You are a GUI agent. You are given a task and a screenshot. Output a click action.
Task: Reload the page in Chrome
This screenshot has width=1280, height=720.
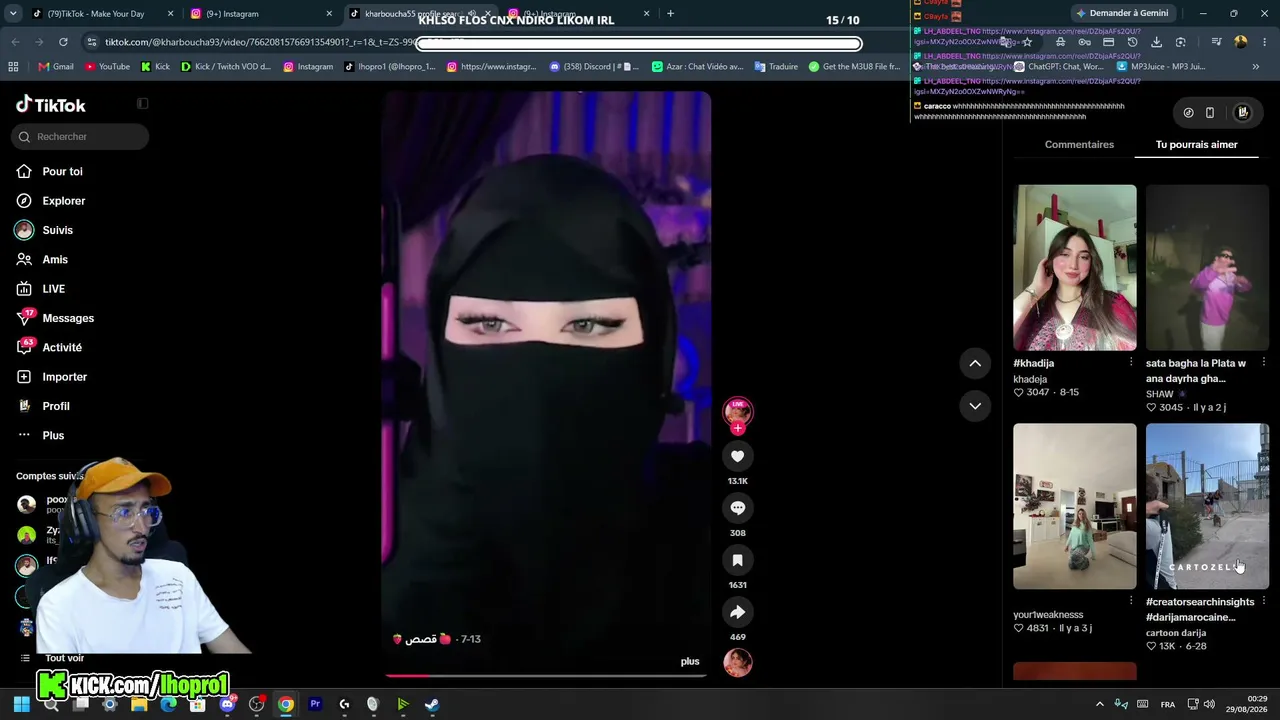pyautogui.click(x=63, y=42)
